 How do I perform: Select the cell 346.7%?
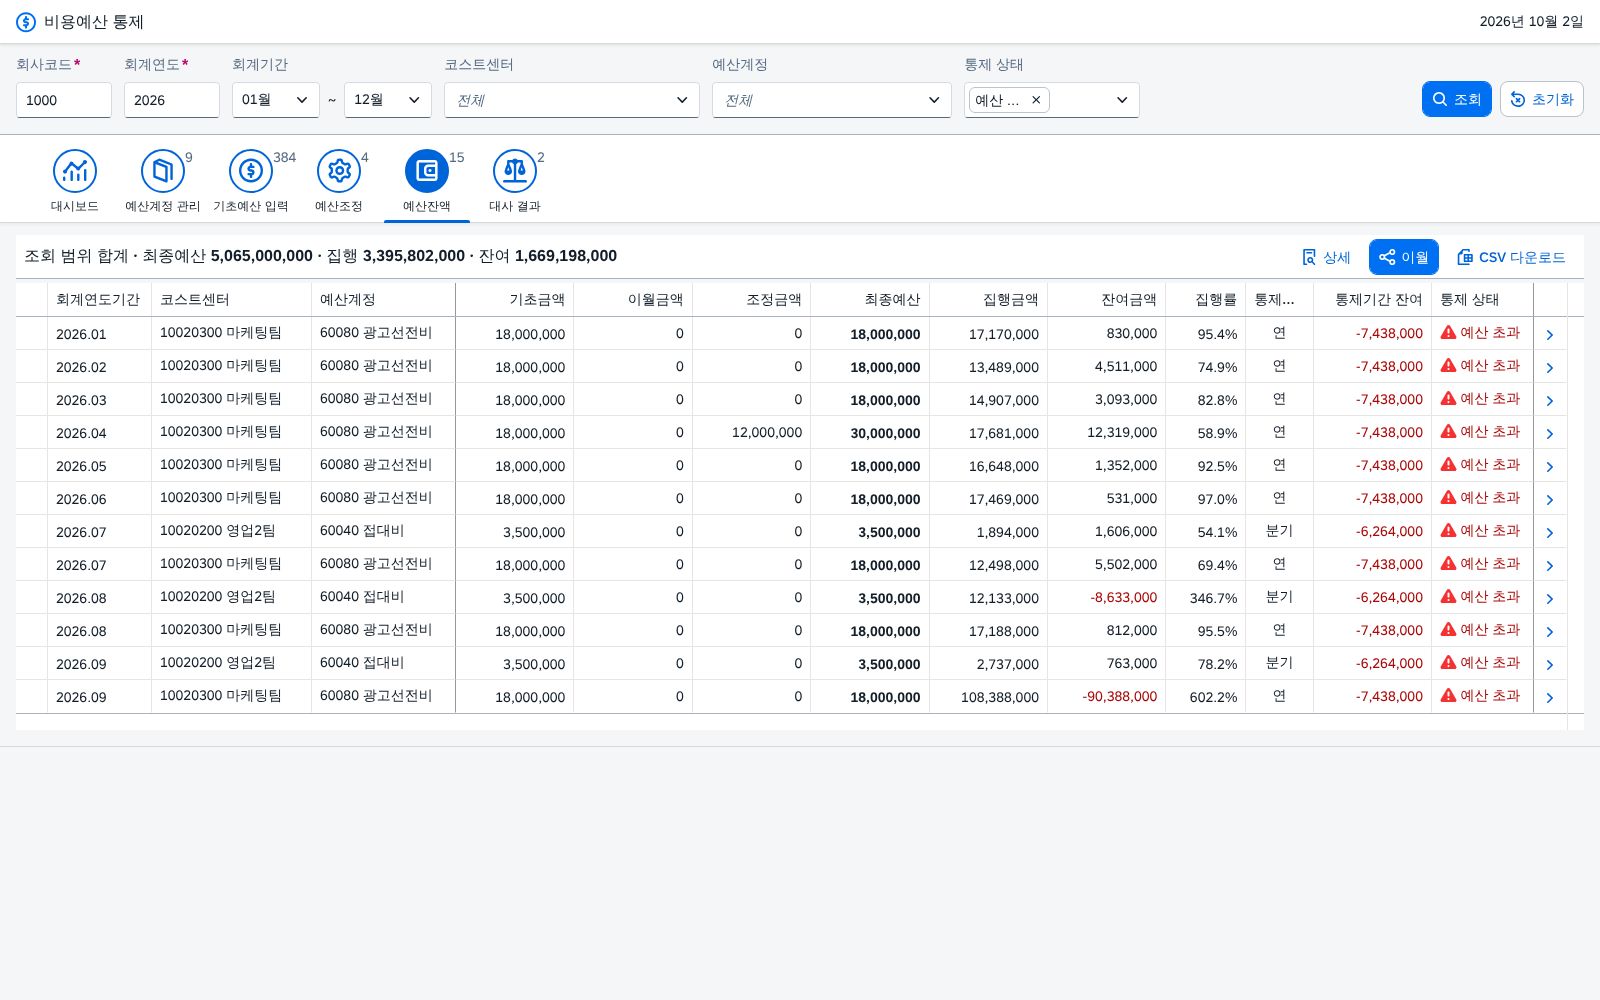pos(1206,598)
